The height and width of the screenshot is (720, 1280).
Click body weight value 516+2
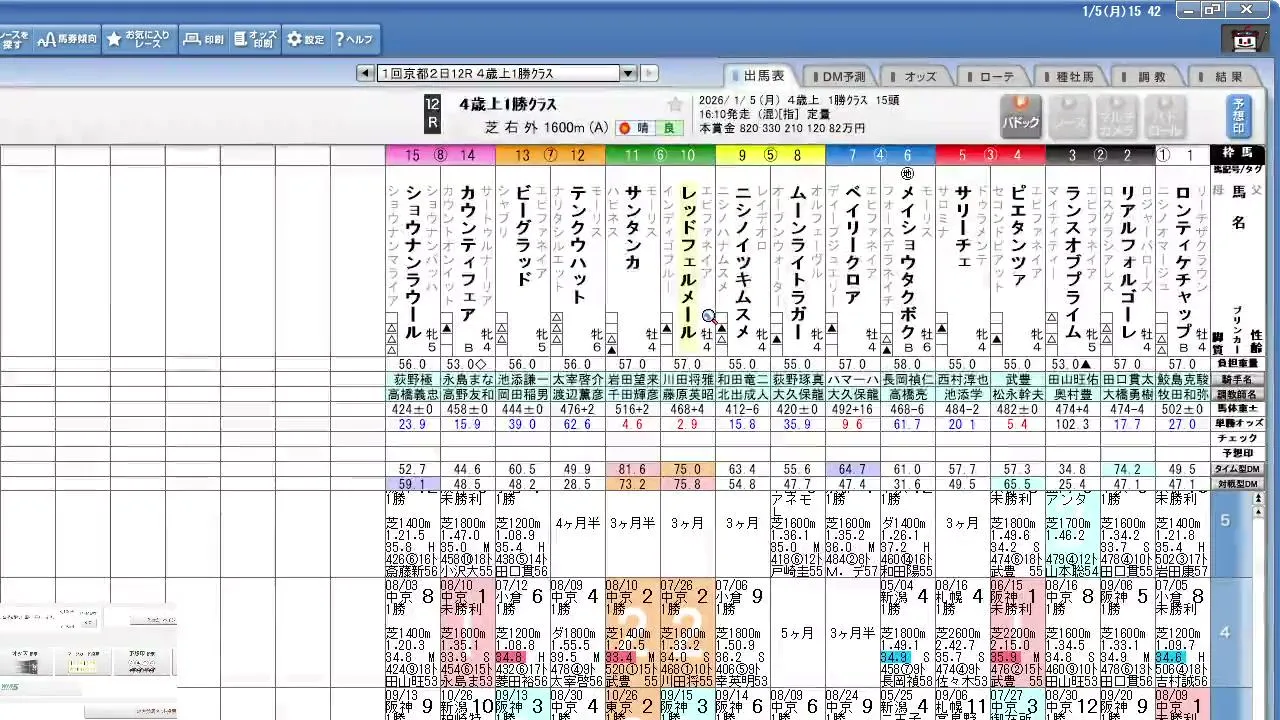(633, 409)
